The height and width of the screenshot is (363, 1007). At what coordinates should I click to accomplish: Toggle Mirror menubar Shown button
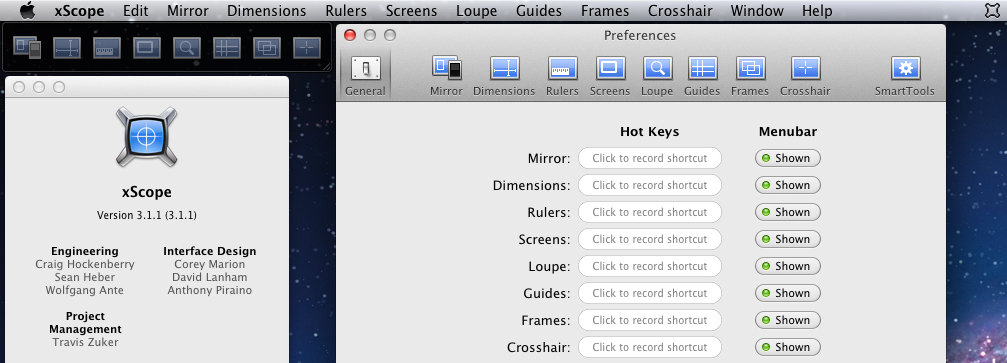coord(787,158)
